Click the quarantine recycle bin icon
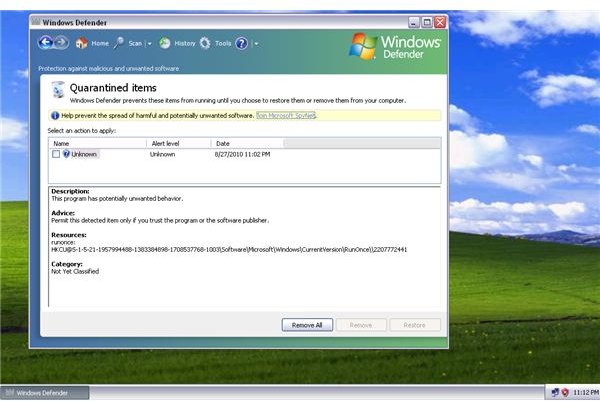The height and width of the screenshot is (402, 600). click(x=58, y=90)
